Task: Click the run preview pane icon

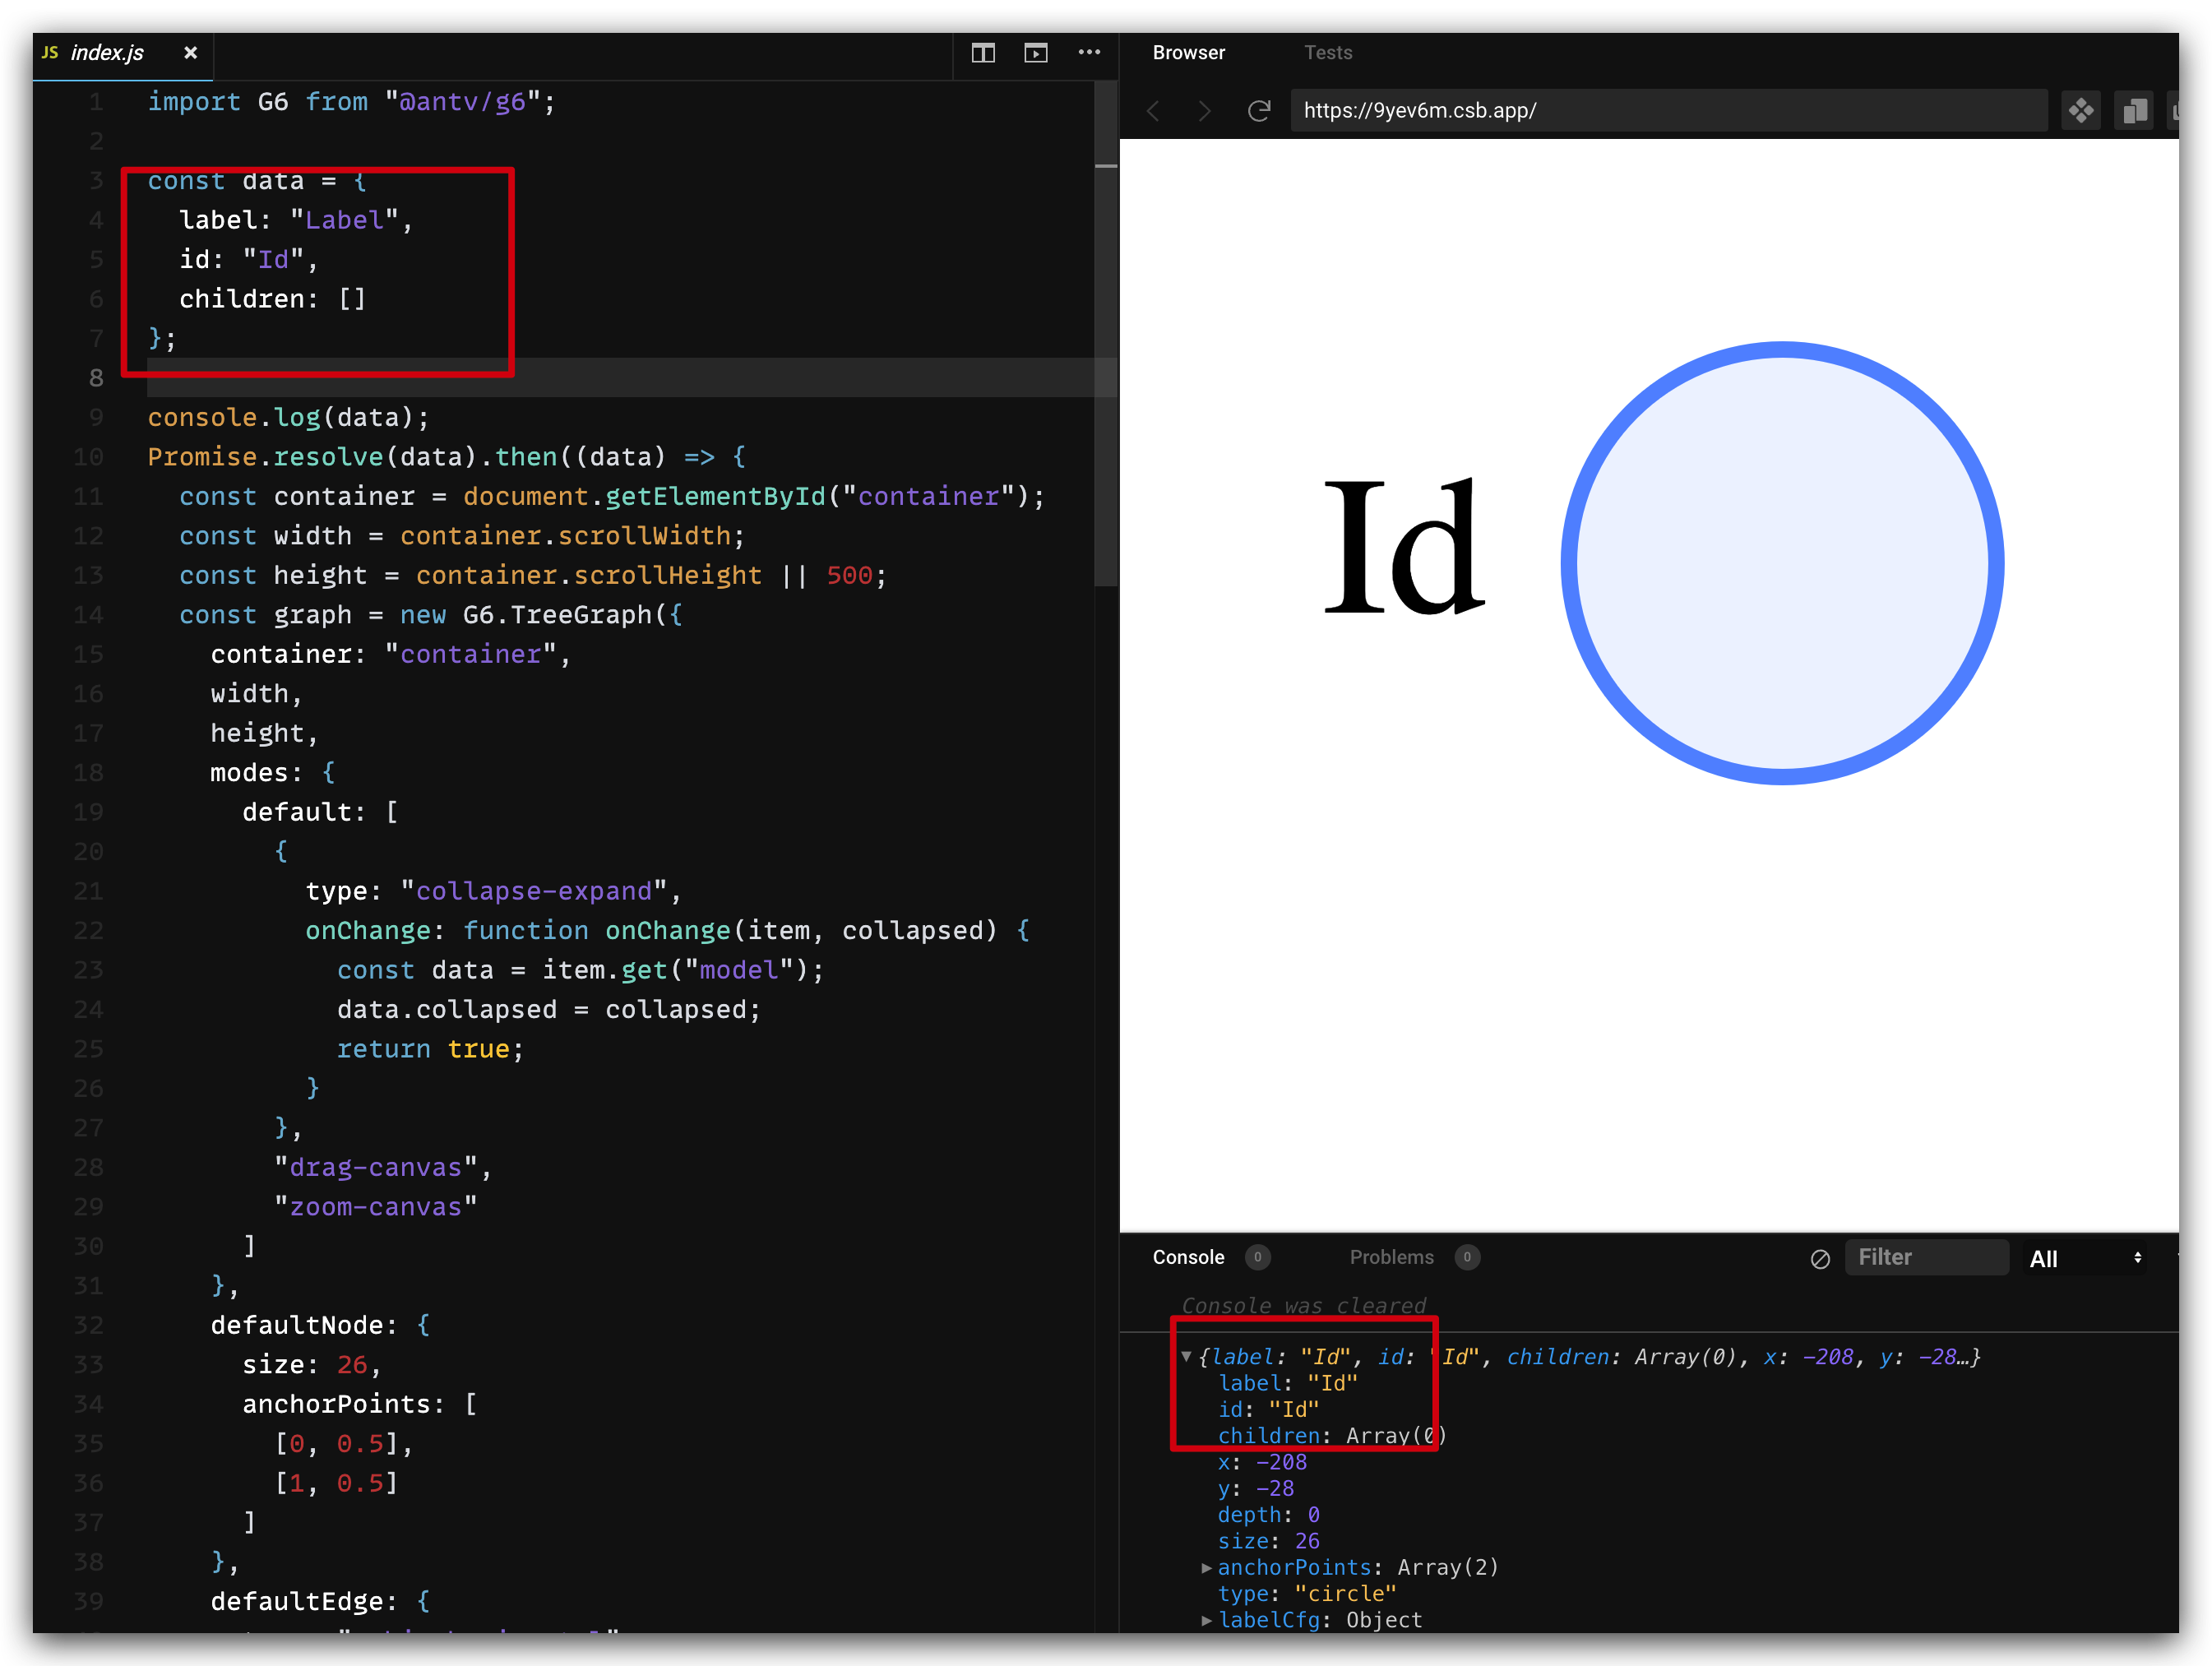Action: (x=1036, y=53)
